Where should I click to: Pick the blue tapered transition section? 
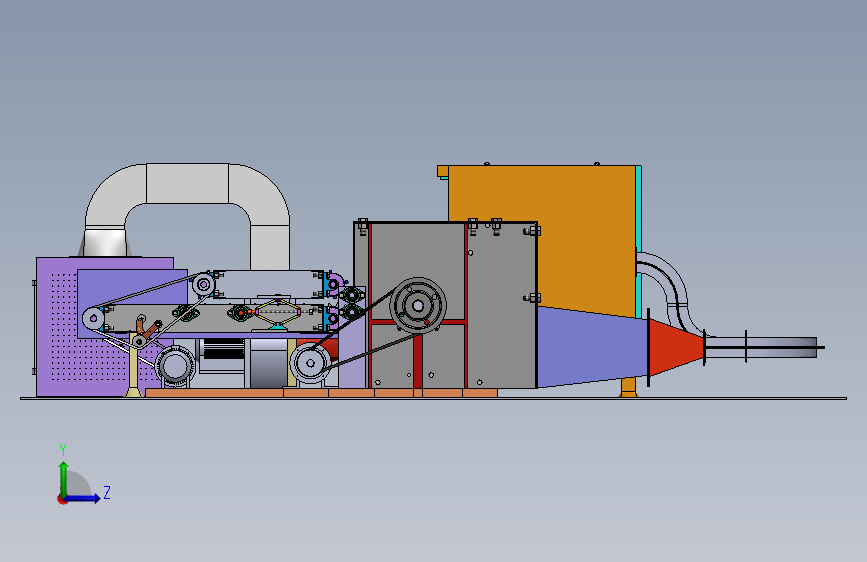pos(592,347)
